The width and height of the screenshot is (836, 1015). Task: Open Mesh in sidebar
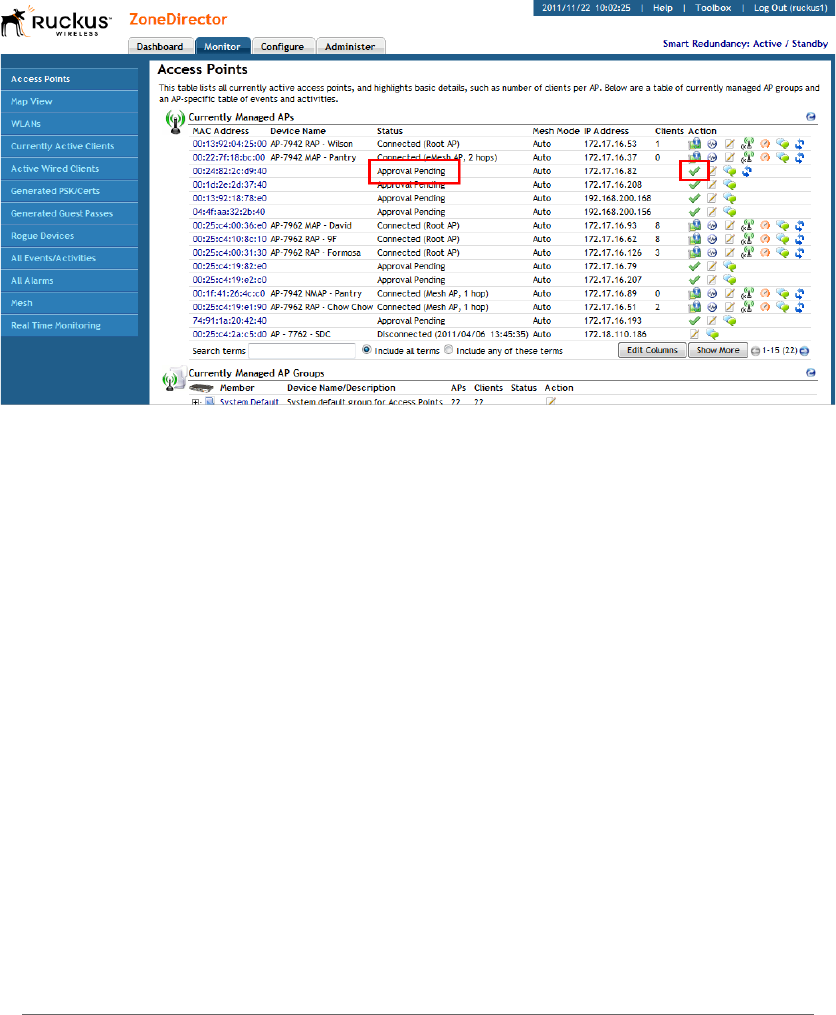(x=69, y=303)
